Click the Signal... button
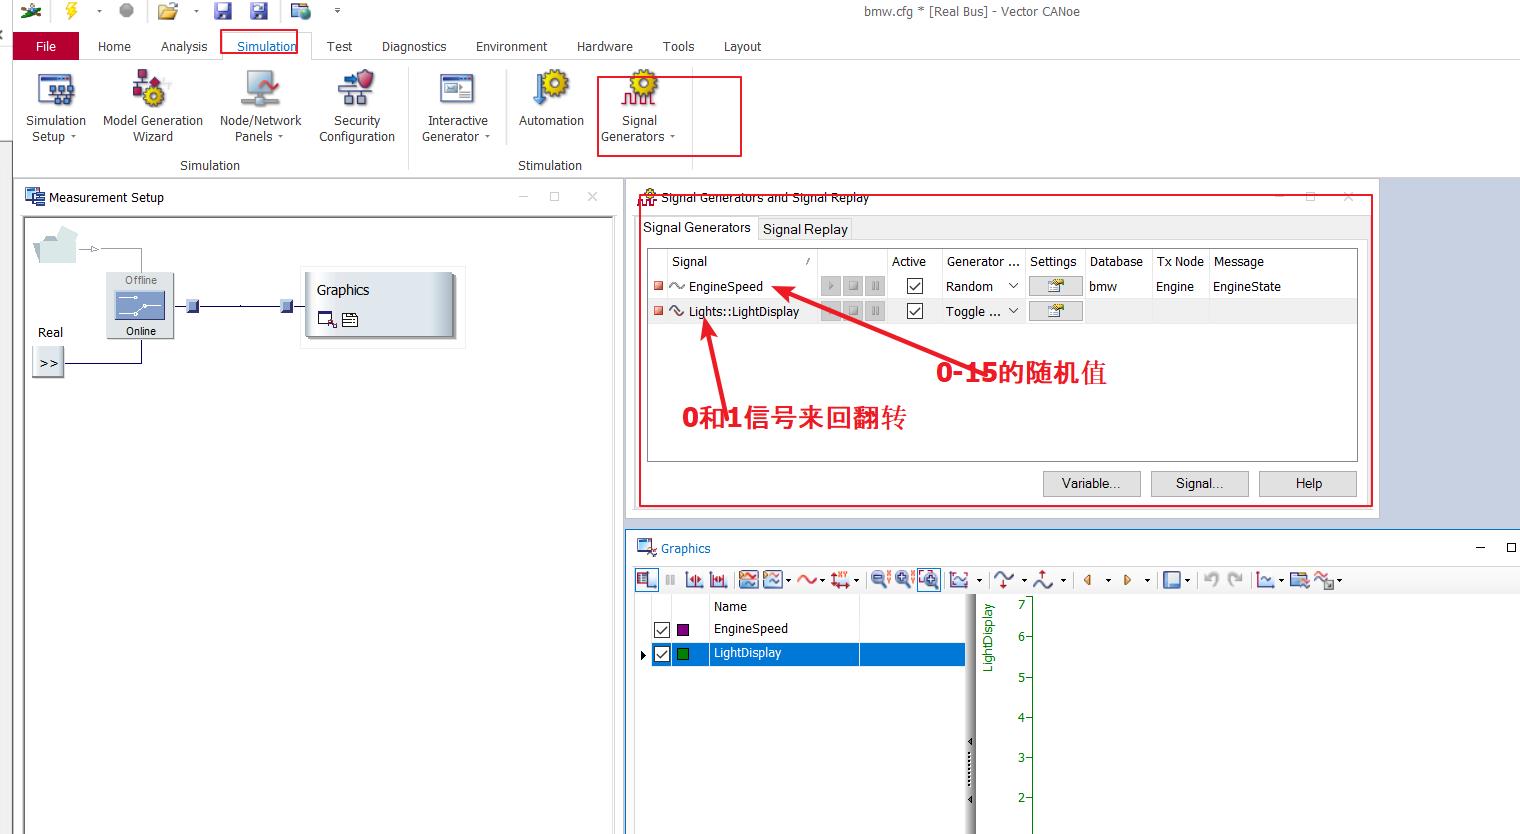Viewport: 1520px width, 834px height. click(1199, 483)
